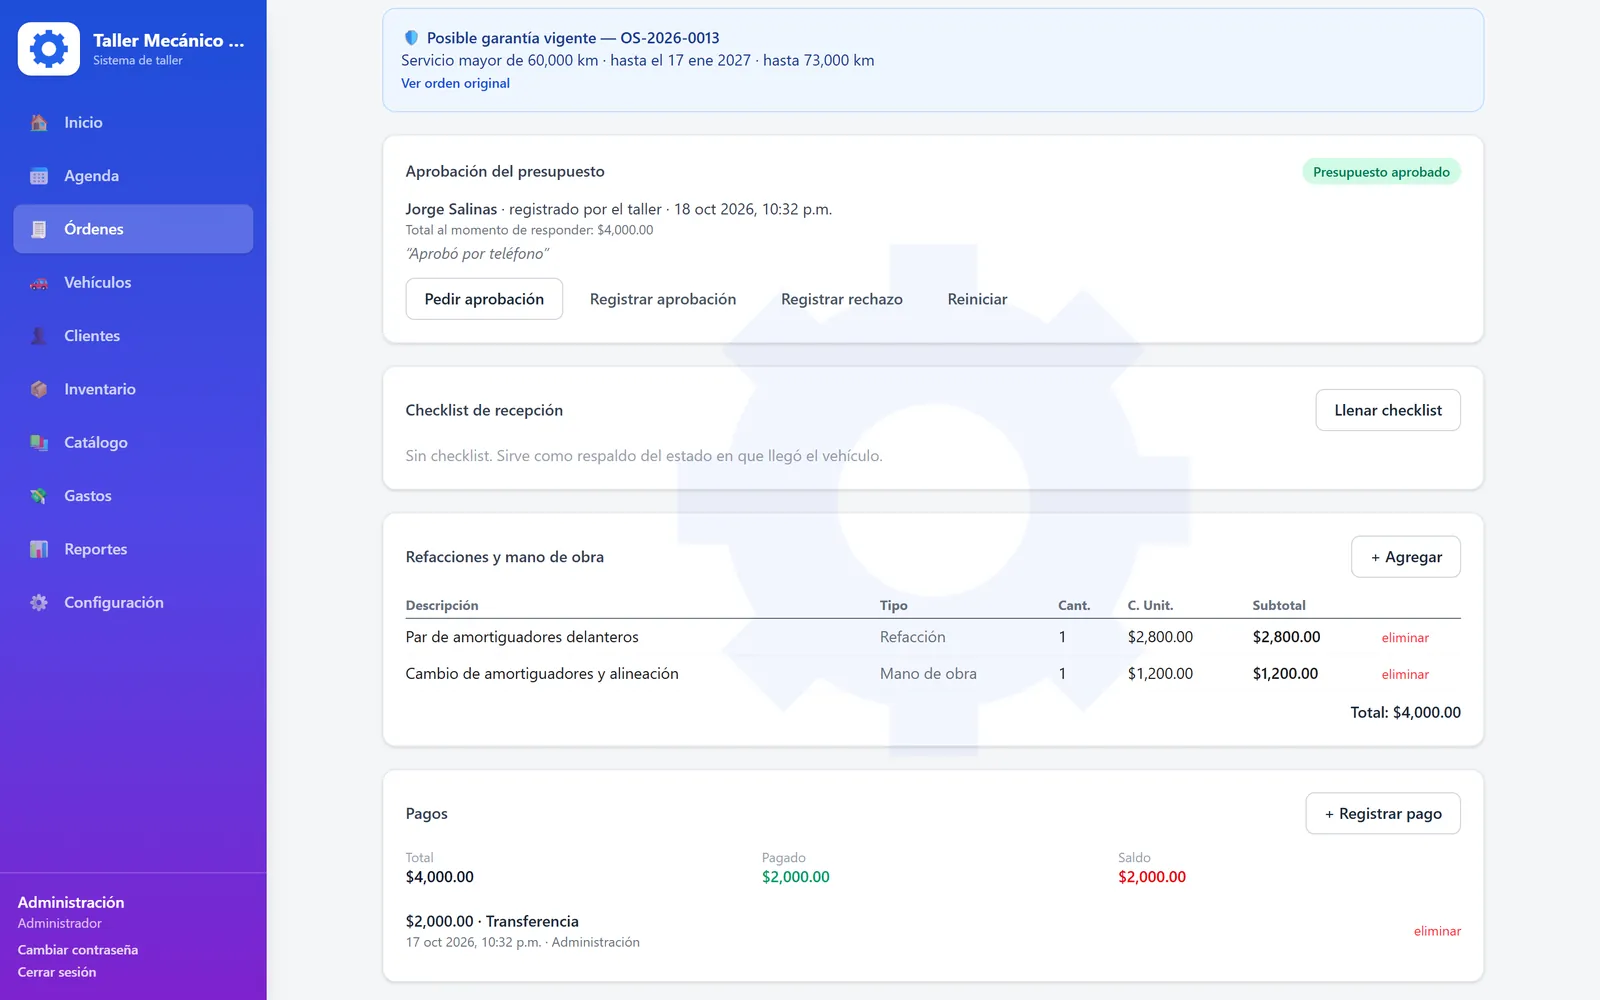
Task: Follow the Ver orden original link
Action: [455, 83]
